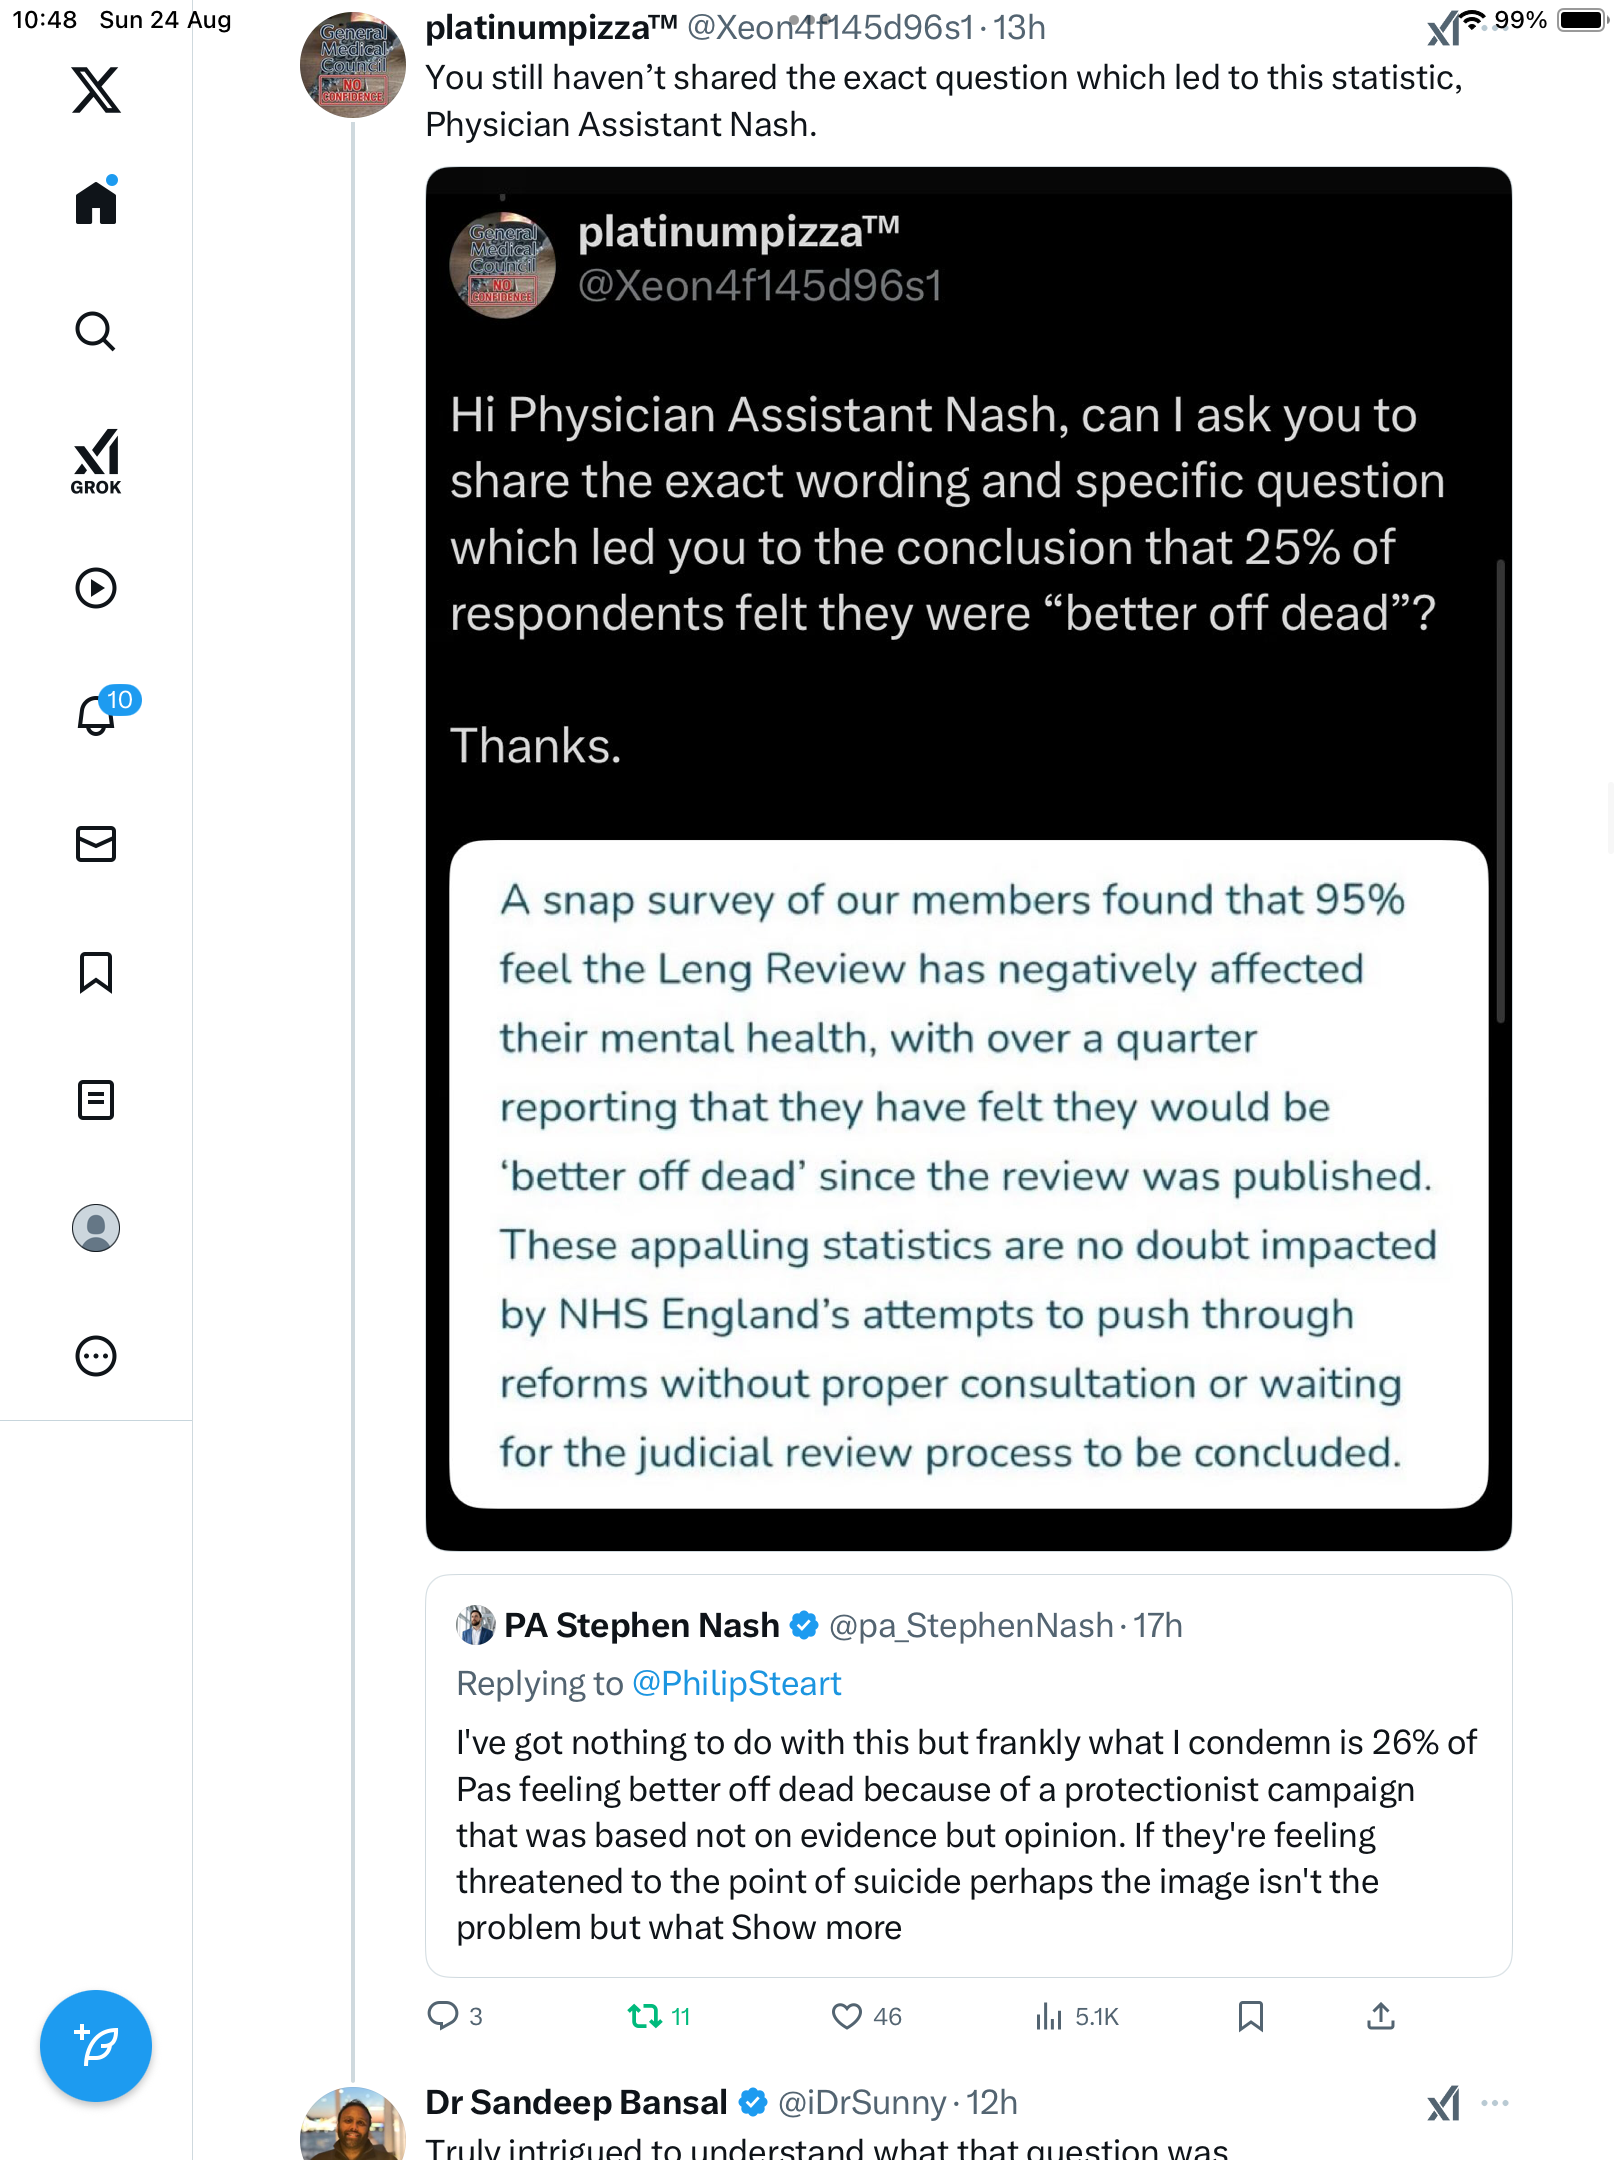This screenshot has height=2160, width=1620.
Task: Bookmark the platinumpizza post
Action: 1250,2016
